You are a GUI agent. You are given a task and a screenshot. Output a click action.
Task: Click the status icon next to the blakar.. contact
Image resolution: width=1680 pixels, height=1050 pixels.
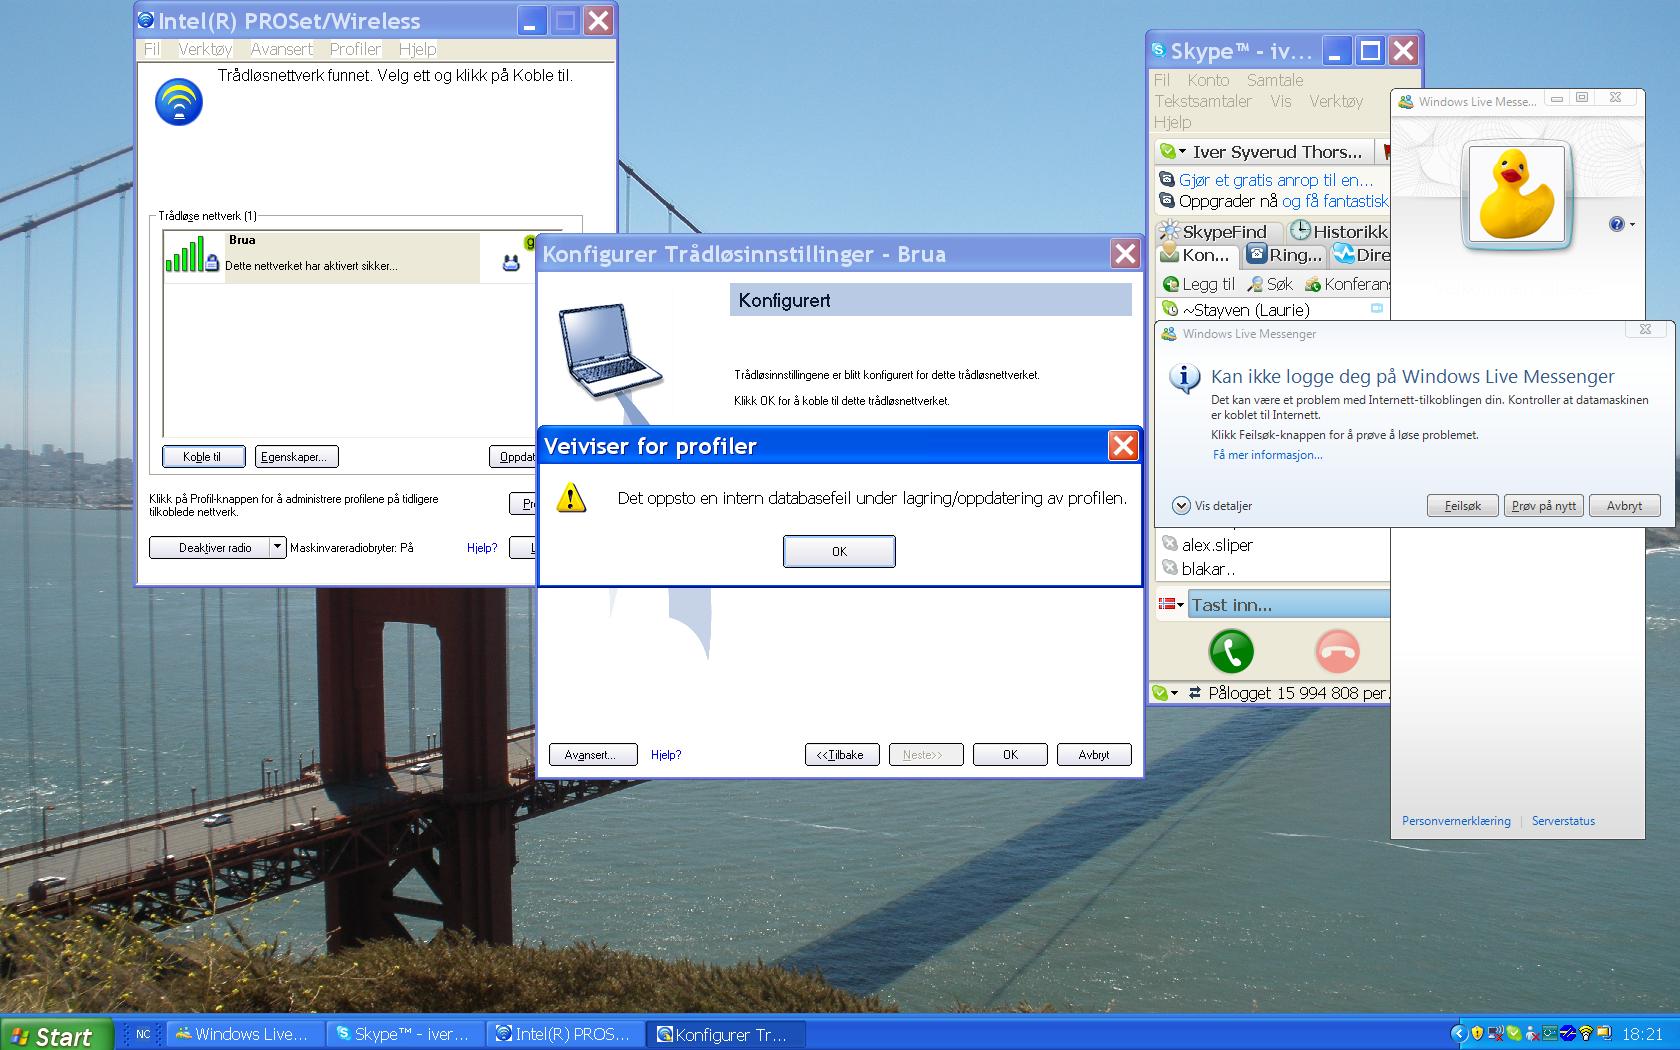[1169, 568]
